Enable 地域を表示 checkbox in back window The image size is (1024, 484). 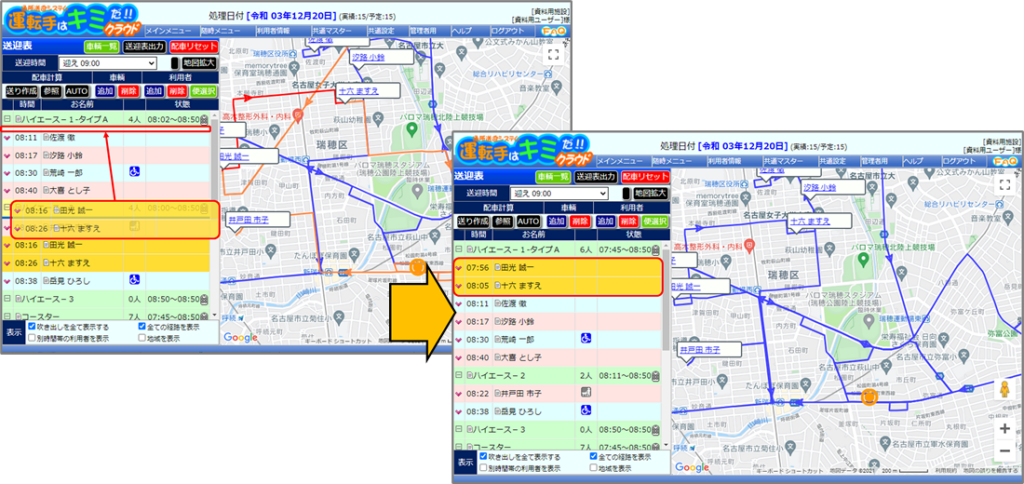[142, 338]
